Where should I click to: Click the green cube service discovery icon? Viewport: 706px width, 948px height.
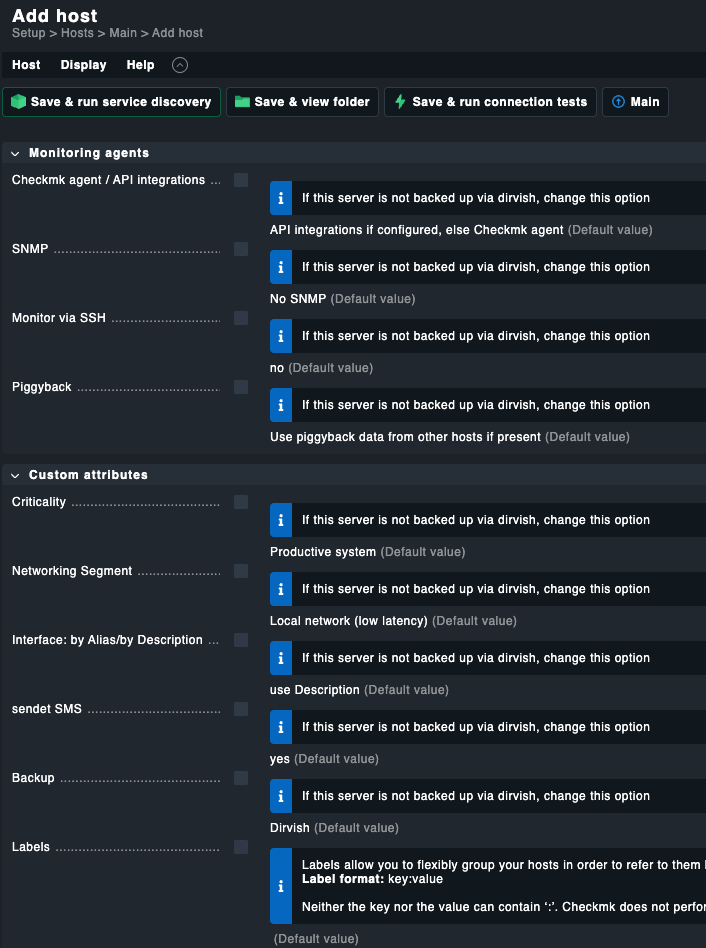[18, 102]
